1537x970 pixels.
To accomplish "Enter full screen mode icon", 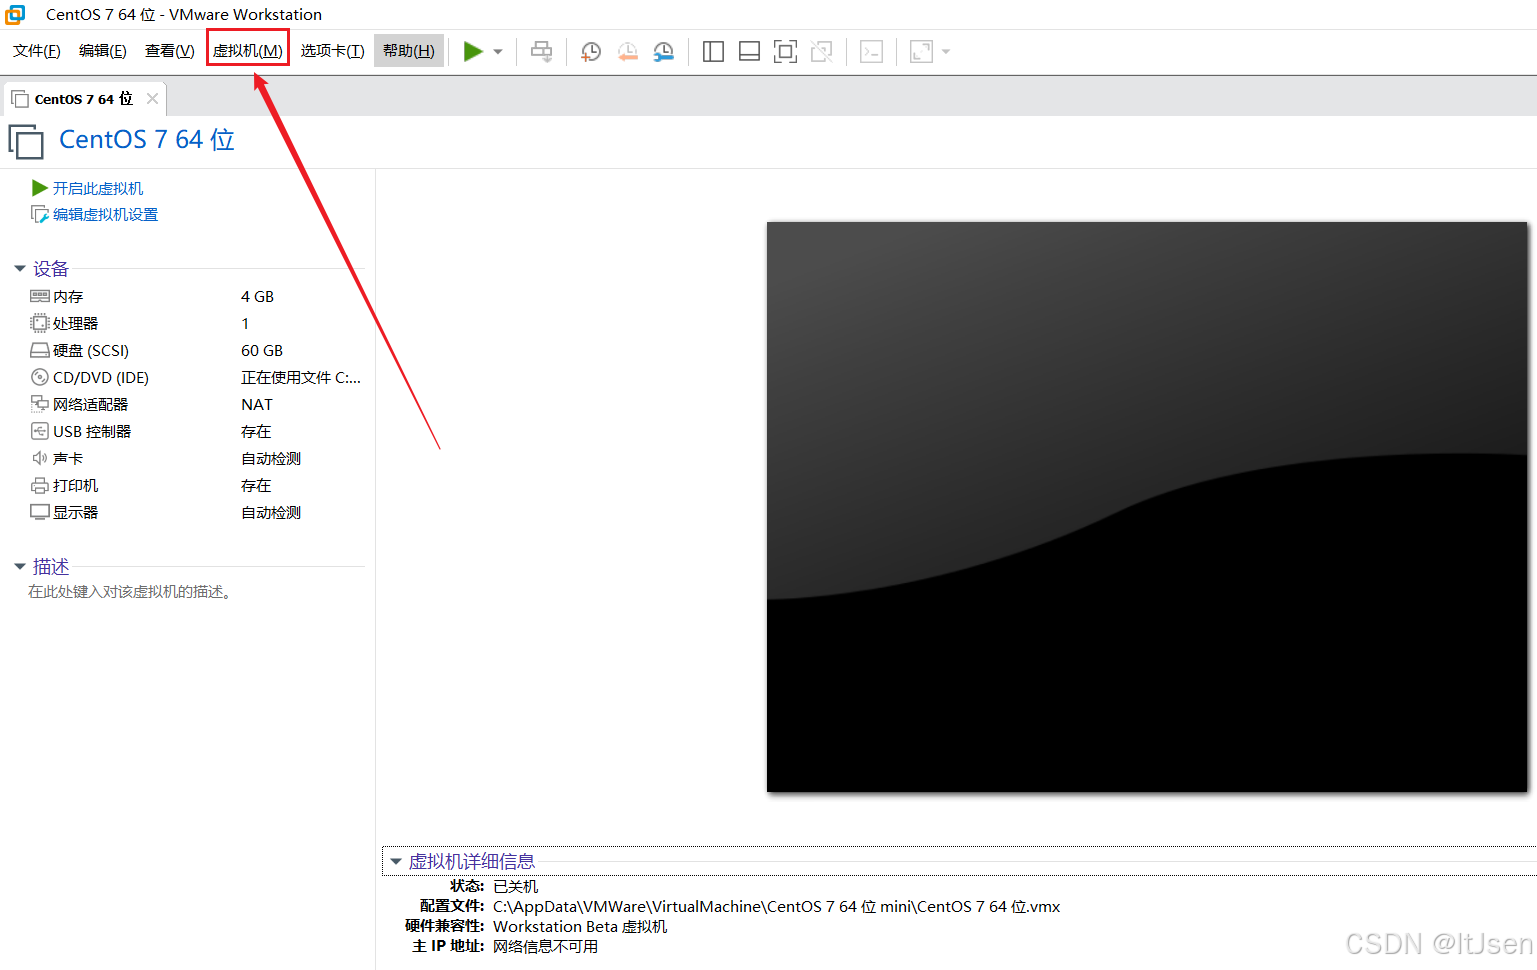I will [x=785, y=51].
